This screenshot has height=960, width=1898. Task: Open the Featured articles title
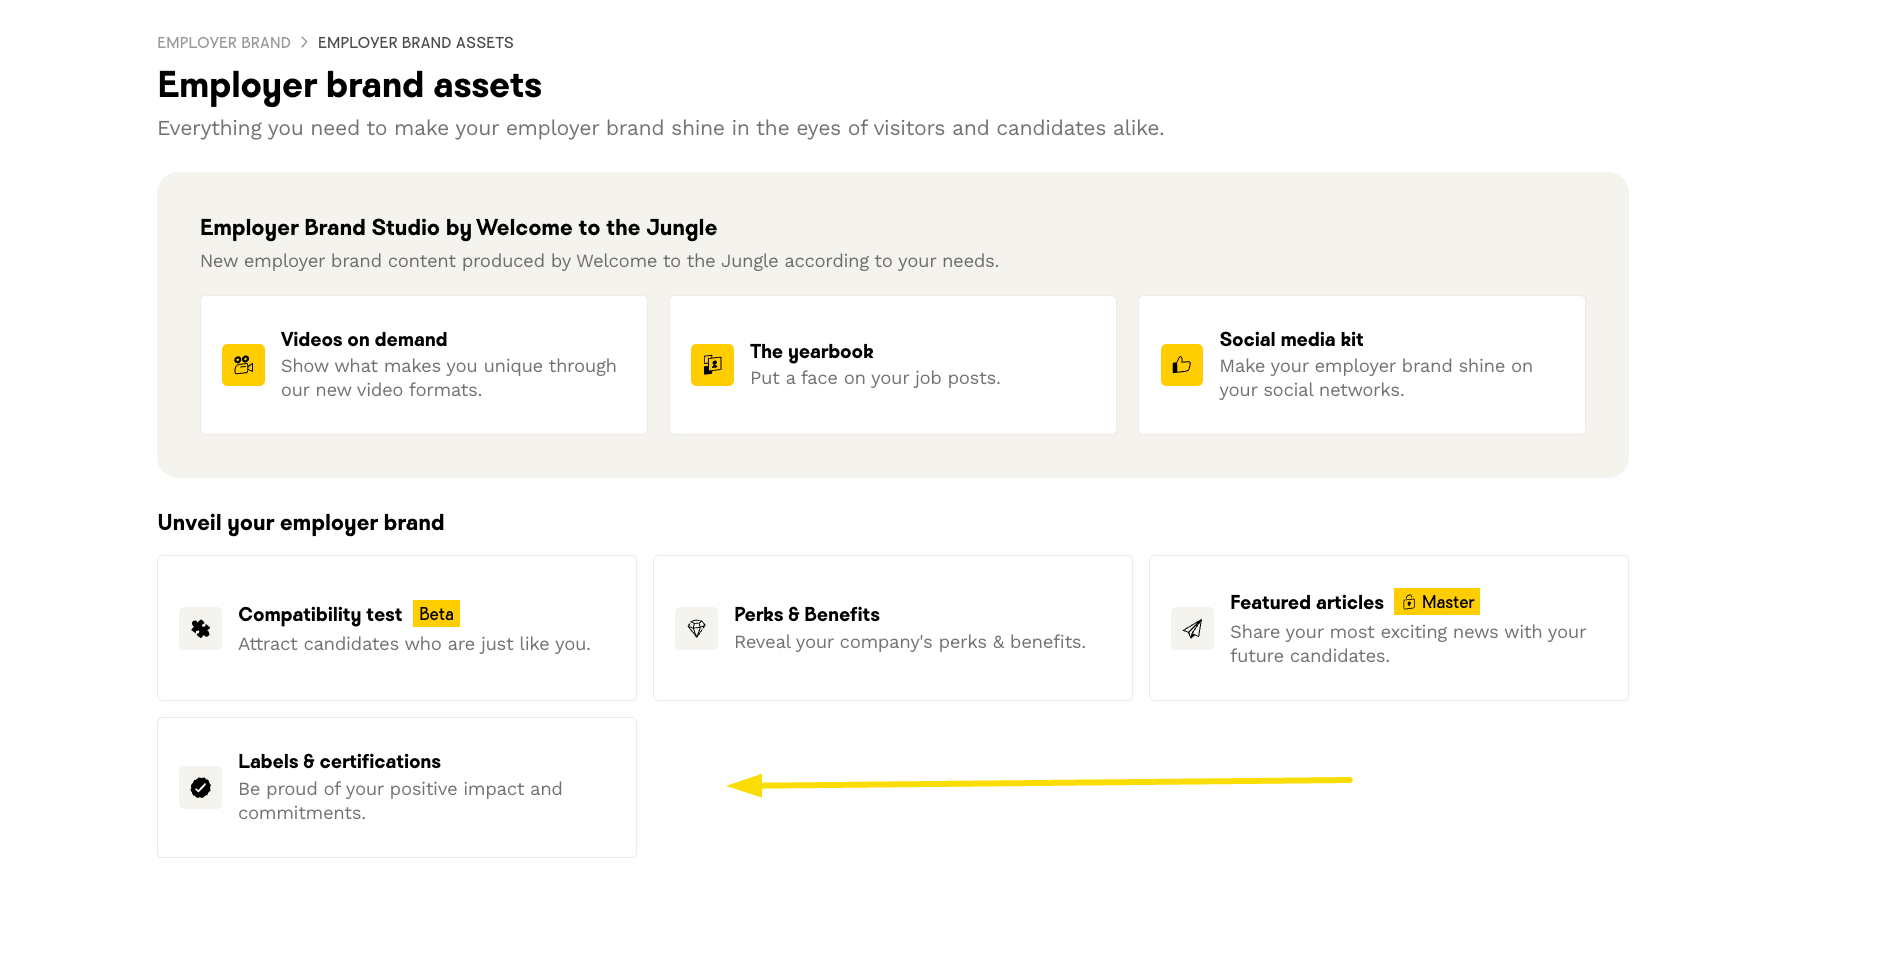tap(1306, 603)
